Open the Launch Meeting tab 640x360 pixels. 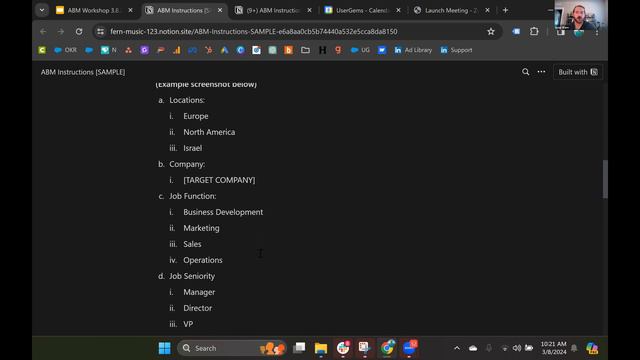pyautogui.click(x=451, y=10)
